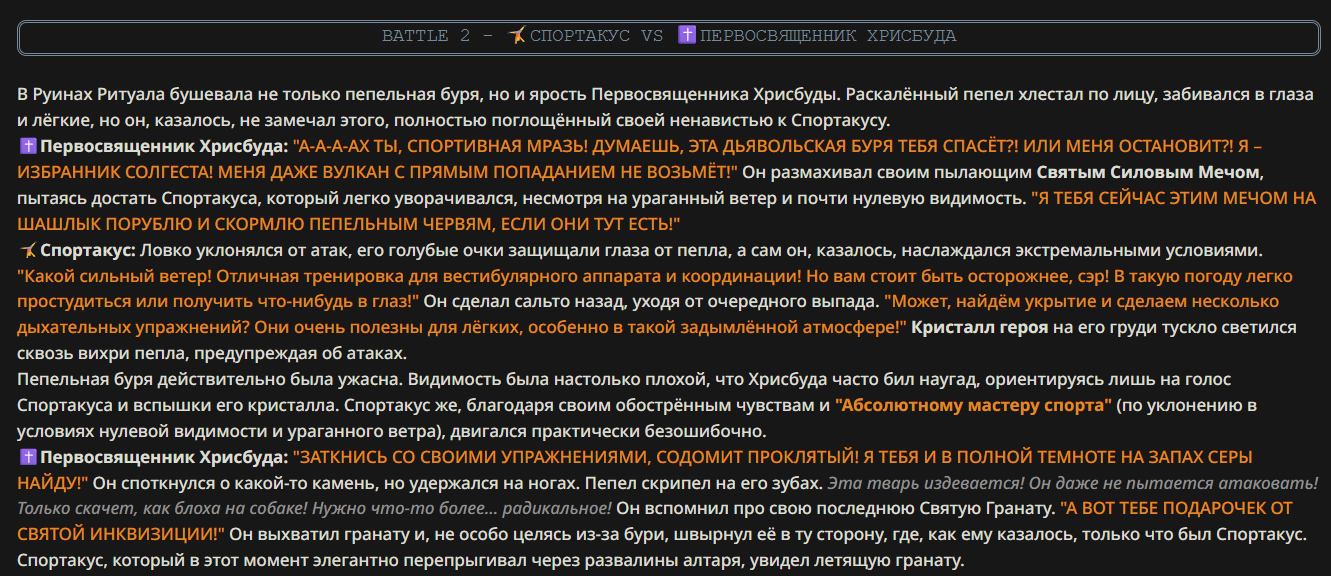Click "Первосвященник Хрисбуда:" label preceding "ЗАТКНИСЬ"
This screenshot has height=576, width=1331.
164,458
